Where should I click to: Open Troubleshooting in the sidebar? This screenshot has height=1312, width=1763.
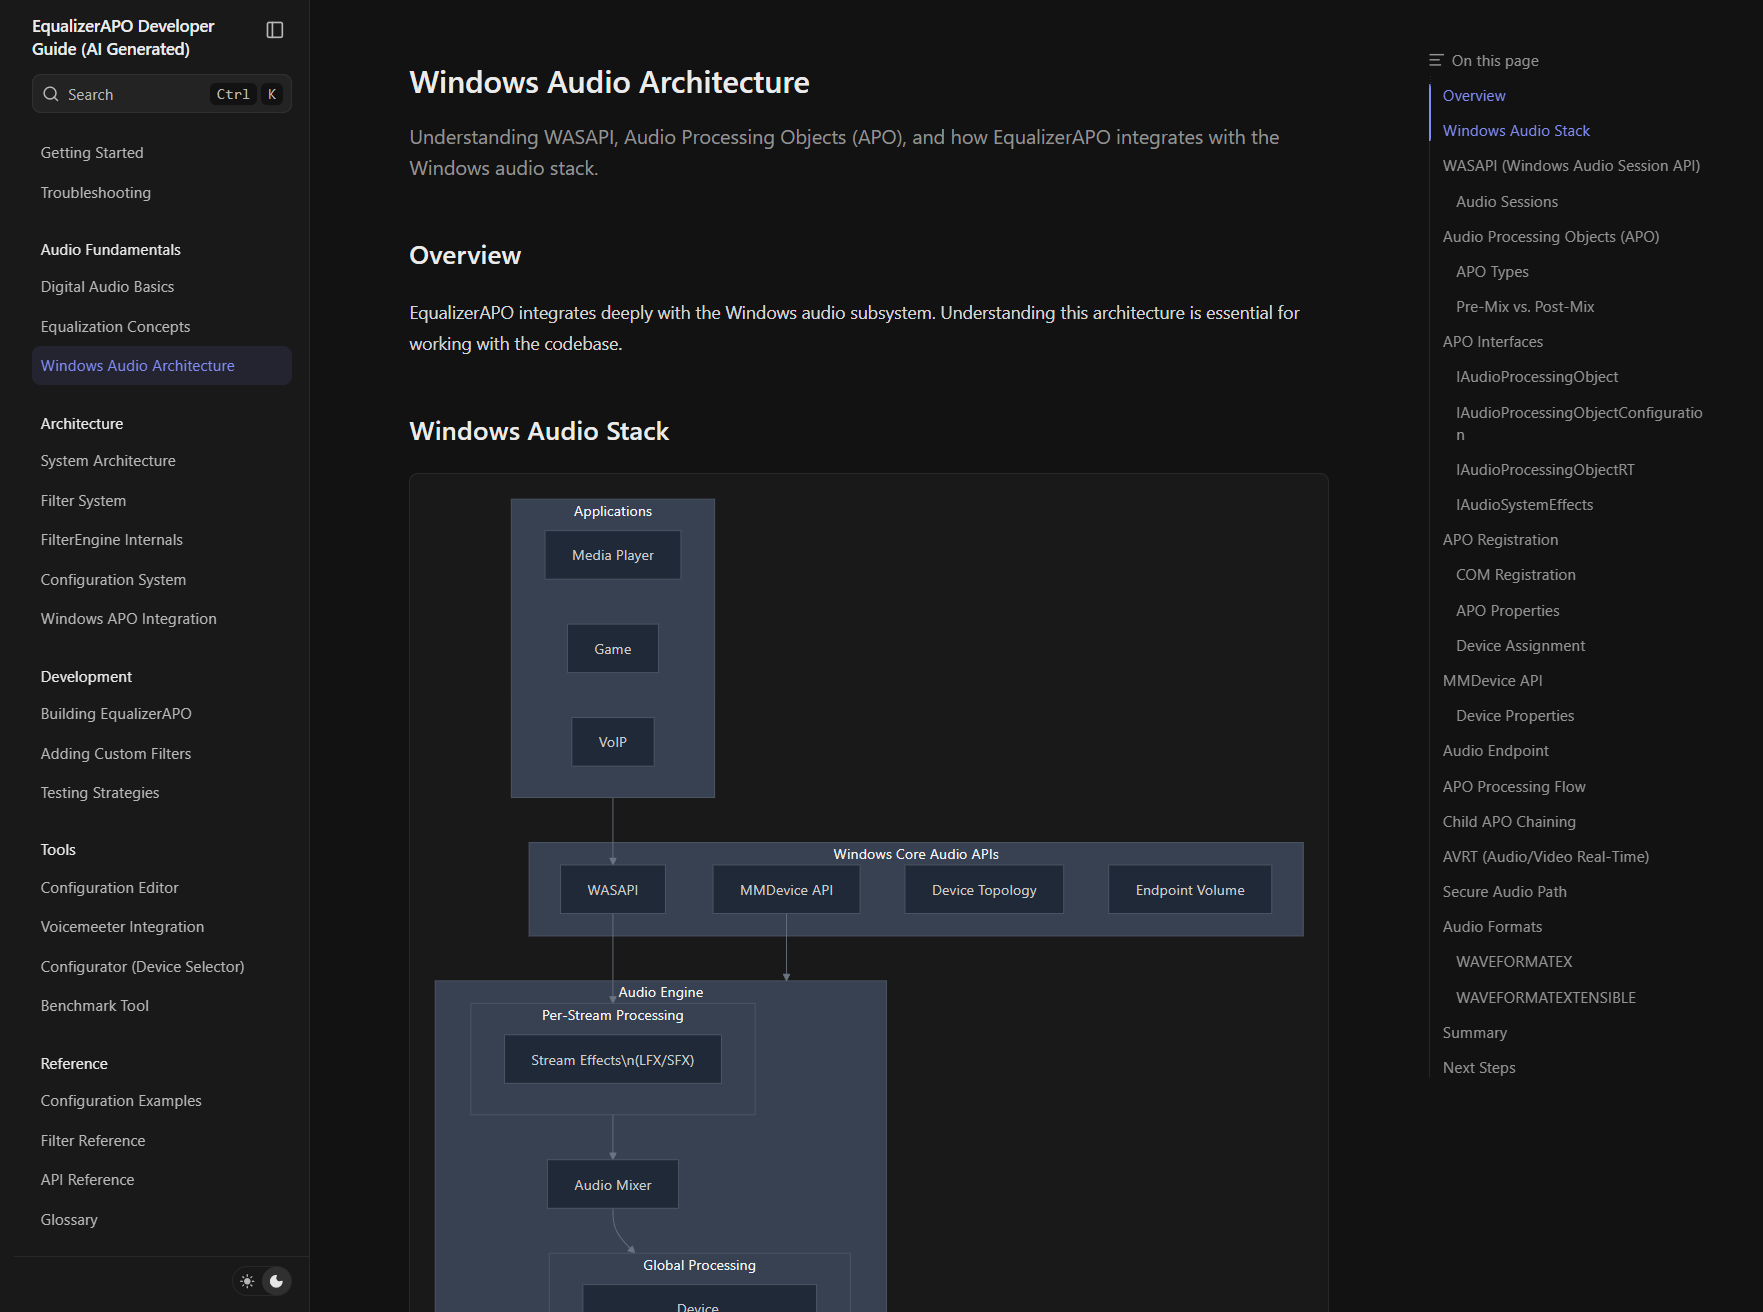95,192
